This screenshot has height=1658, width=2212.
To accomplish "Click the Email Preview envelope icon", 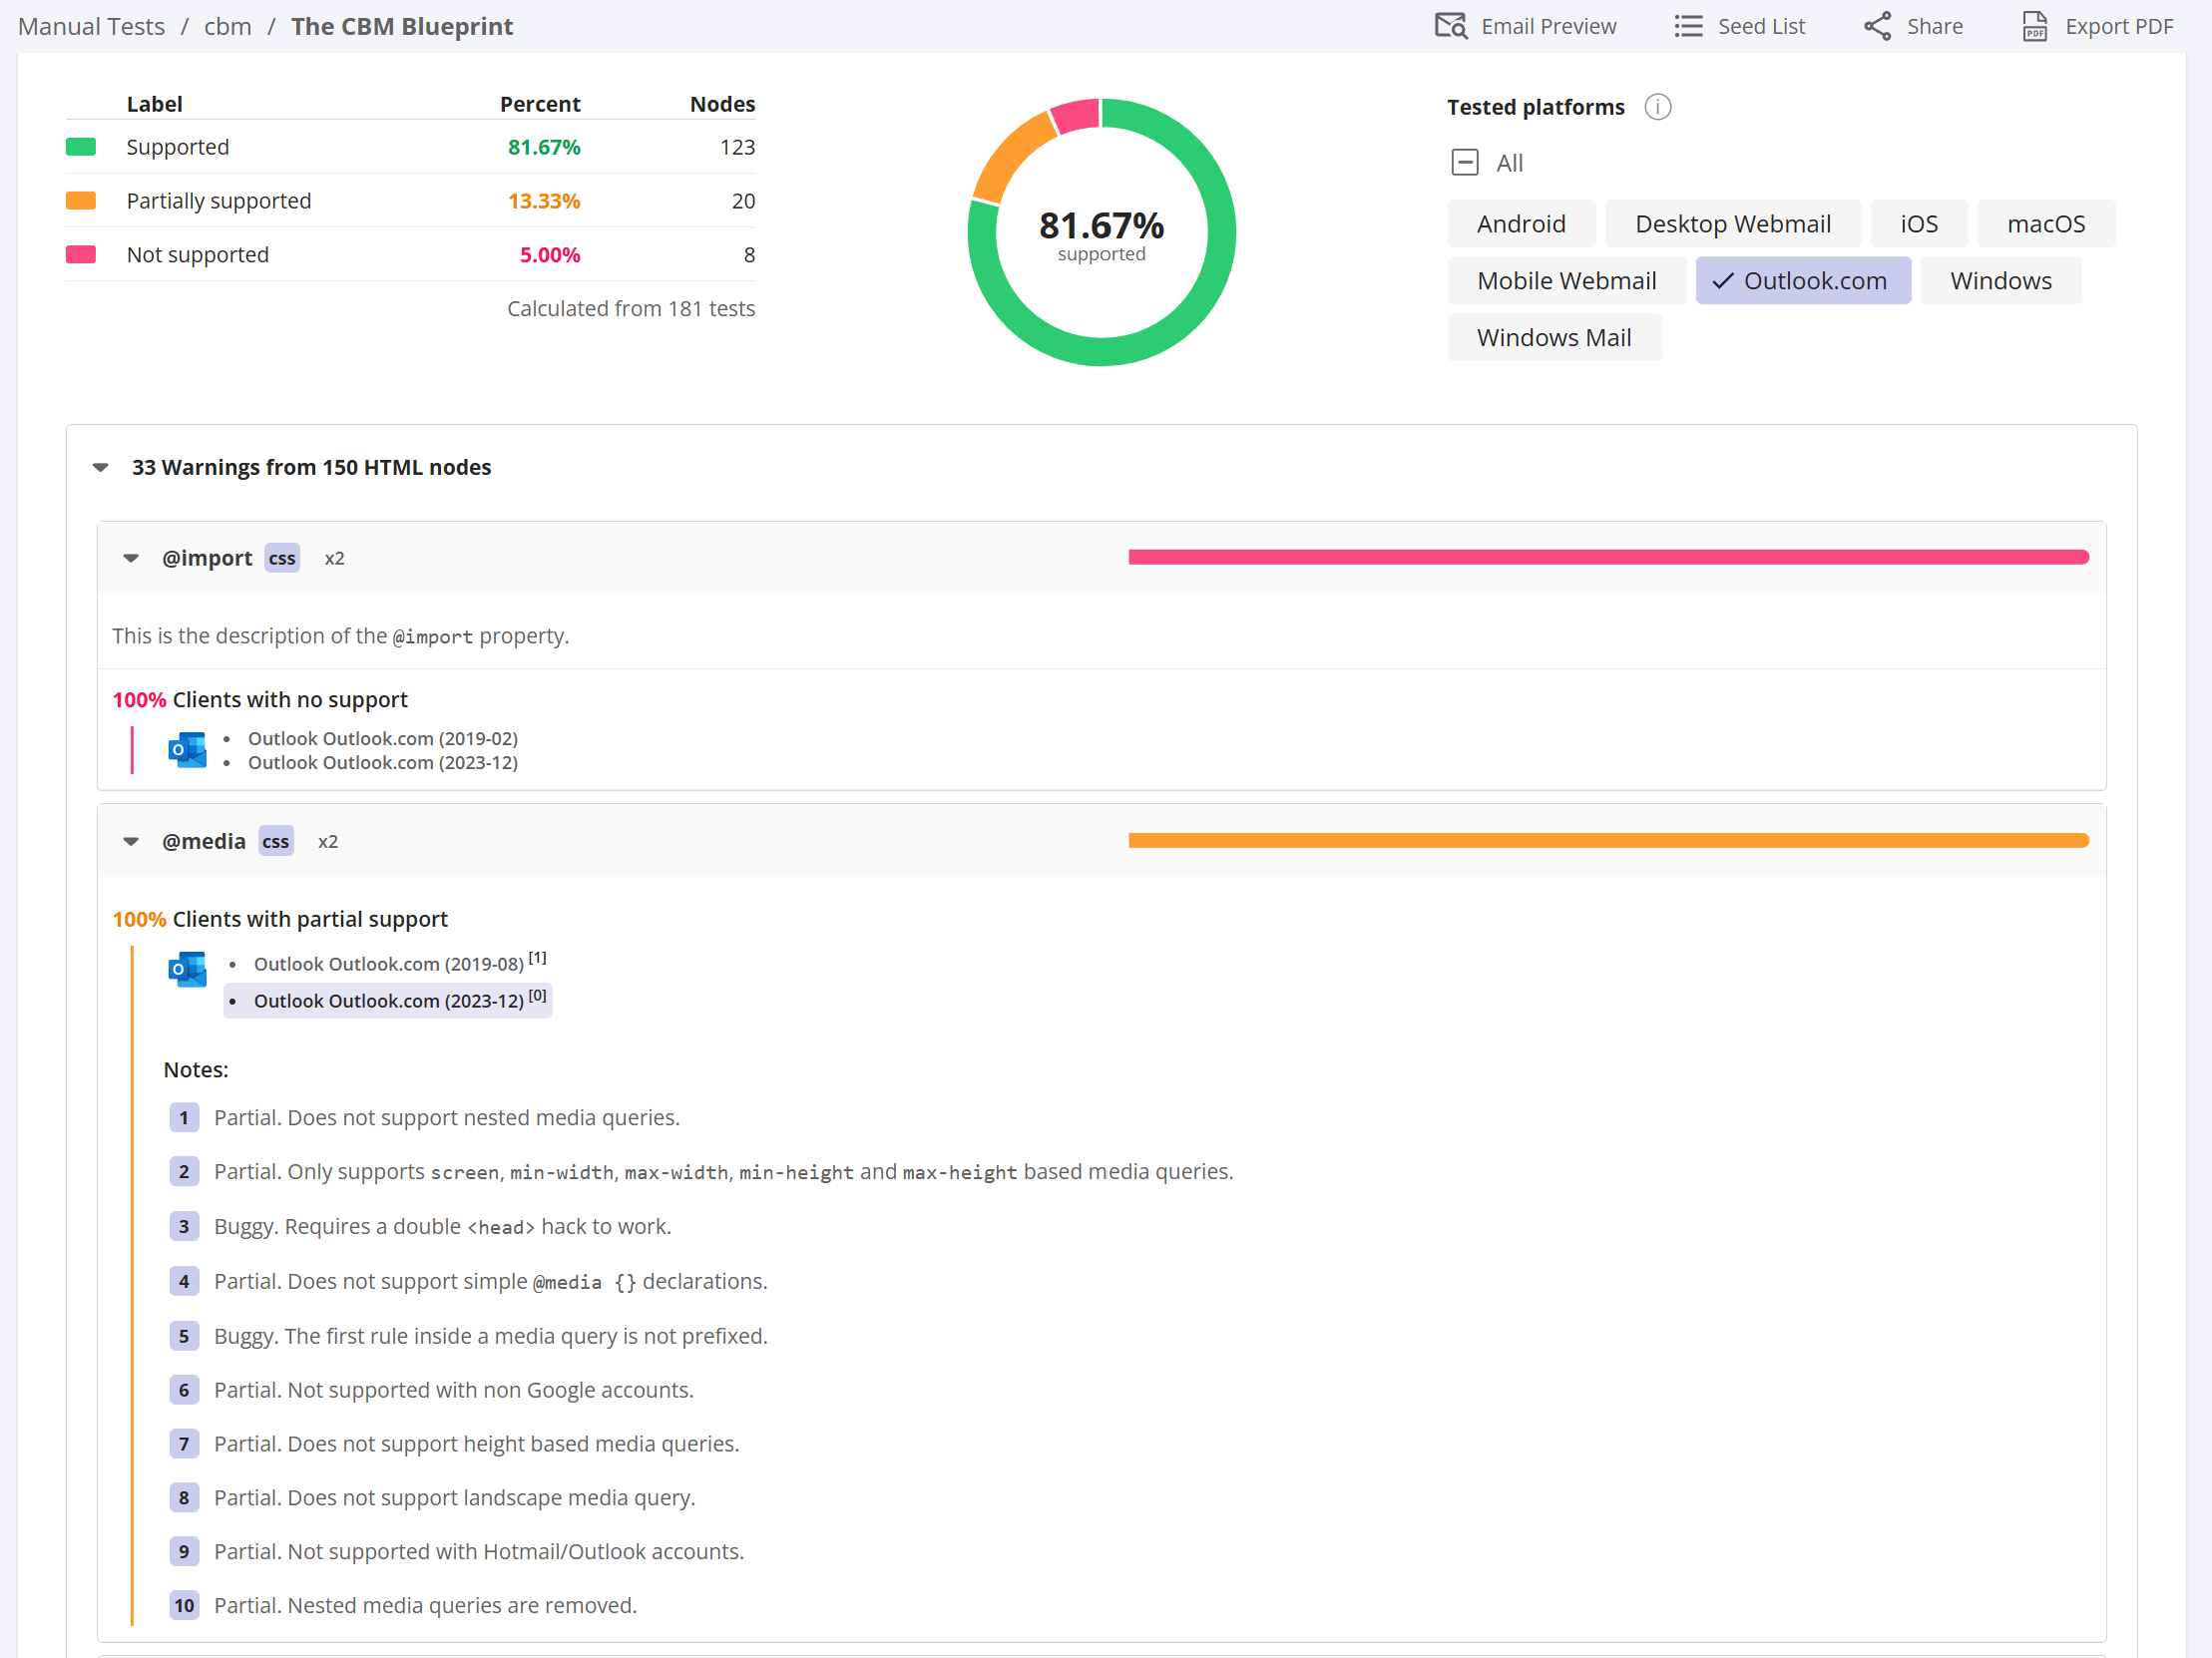I will 1450,26.
